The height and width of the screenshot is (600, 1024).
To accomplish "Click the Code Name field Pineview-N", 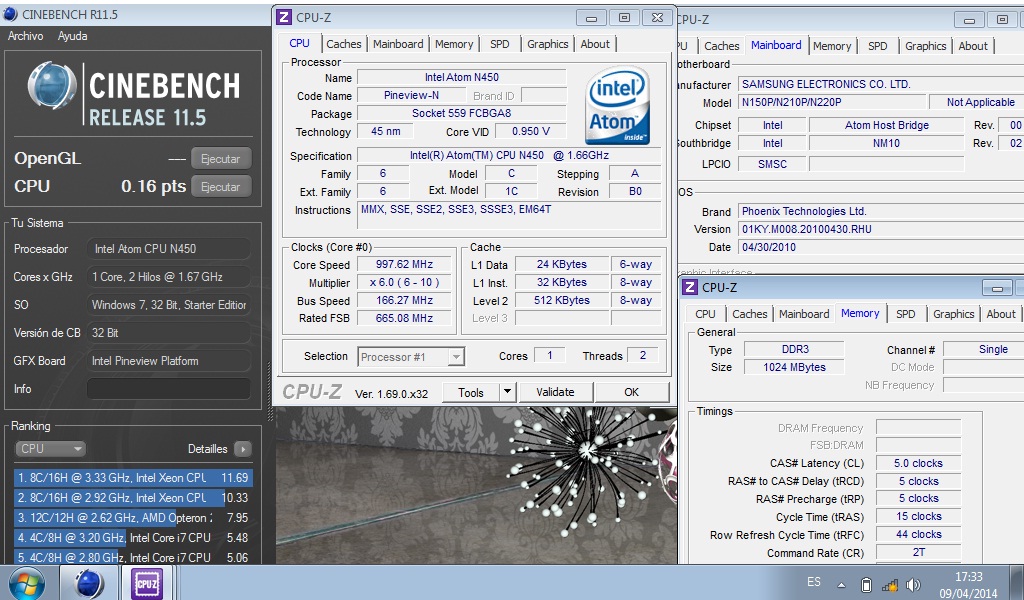I will pyautogui.click(x=411, y=95).
